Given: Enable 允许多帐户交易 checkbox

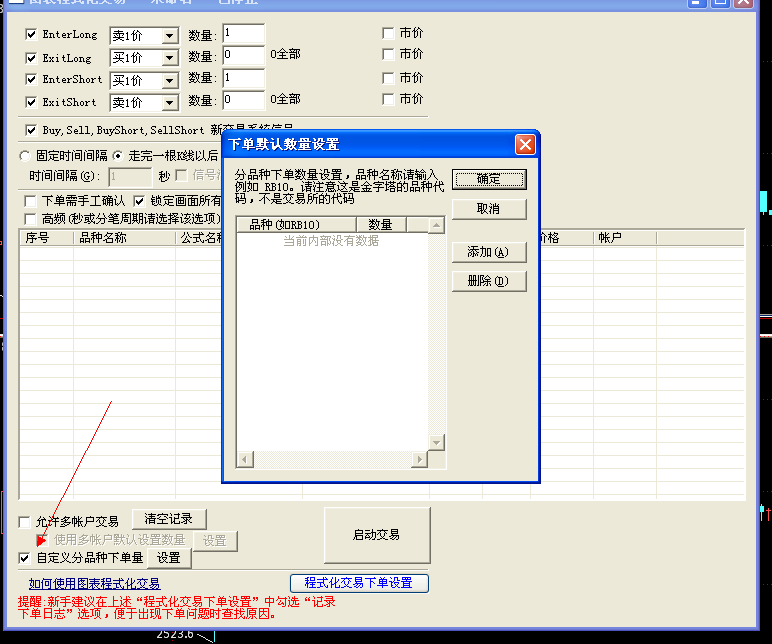Looking at the screenshot, I should click(x=25, y=521).
